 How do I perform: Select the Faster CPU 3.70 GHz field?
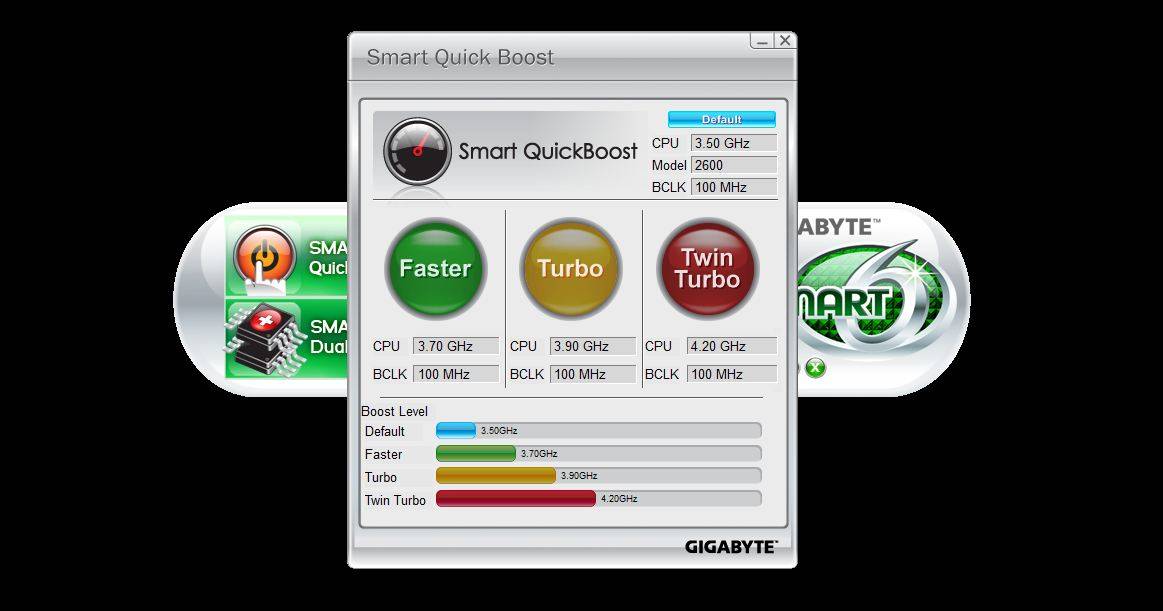455,346
